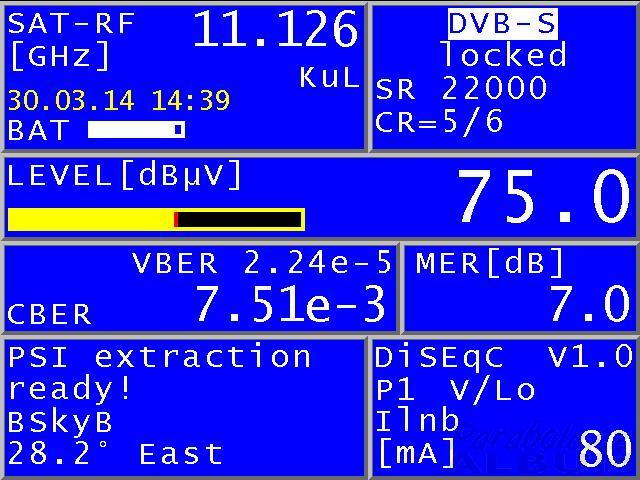Select the 7.0 MER value
The image size is (640, 480).
pos(589,304)
